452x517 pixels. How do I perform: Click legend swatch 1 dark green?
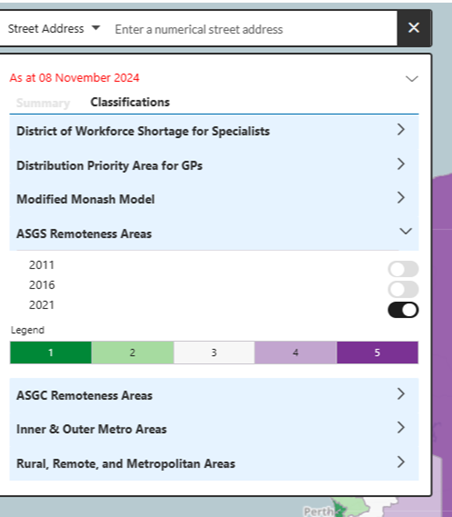coord(51,352)
